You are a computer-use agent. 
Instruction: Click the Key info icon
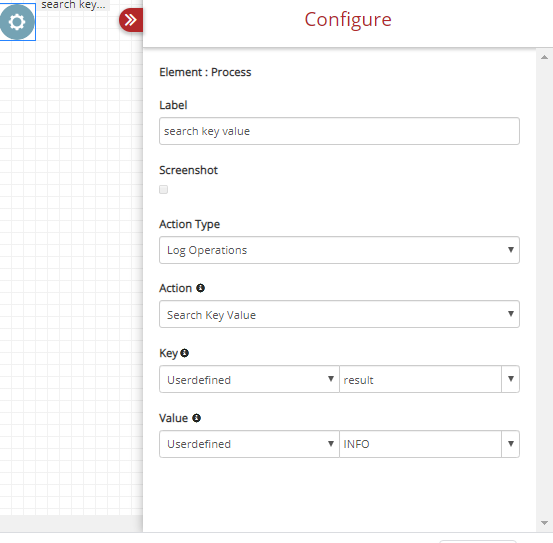point(184,353)
